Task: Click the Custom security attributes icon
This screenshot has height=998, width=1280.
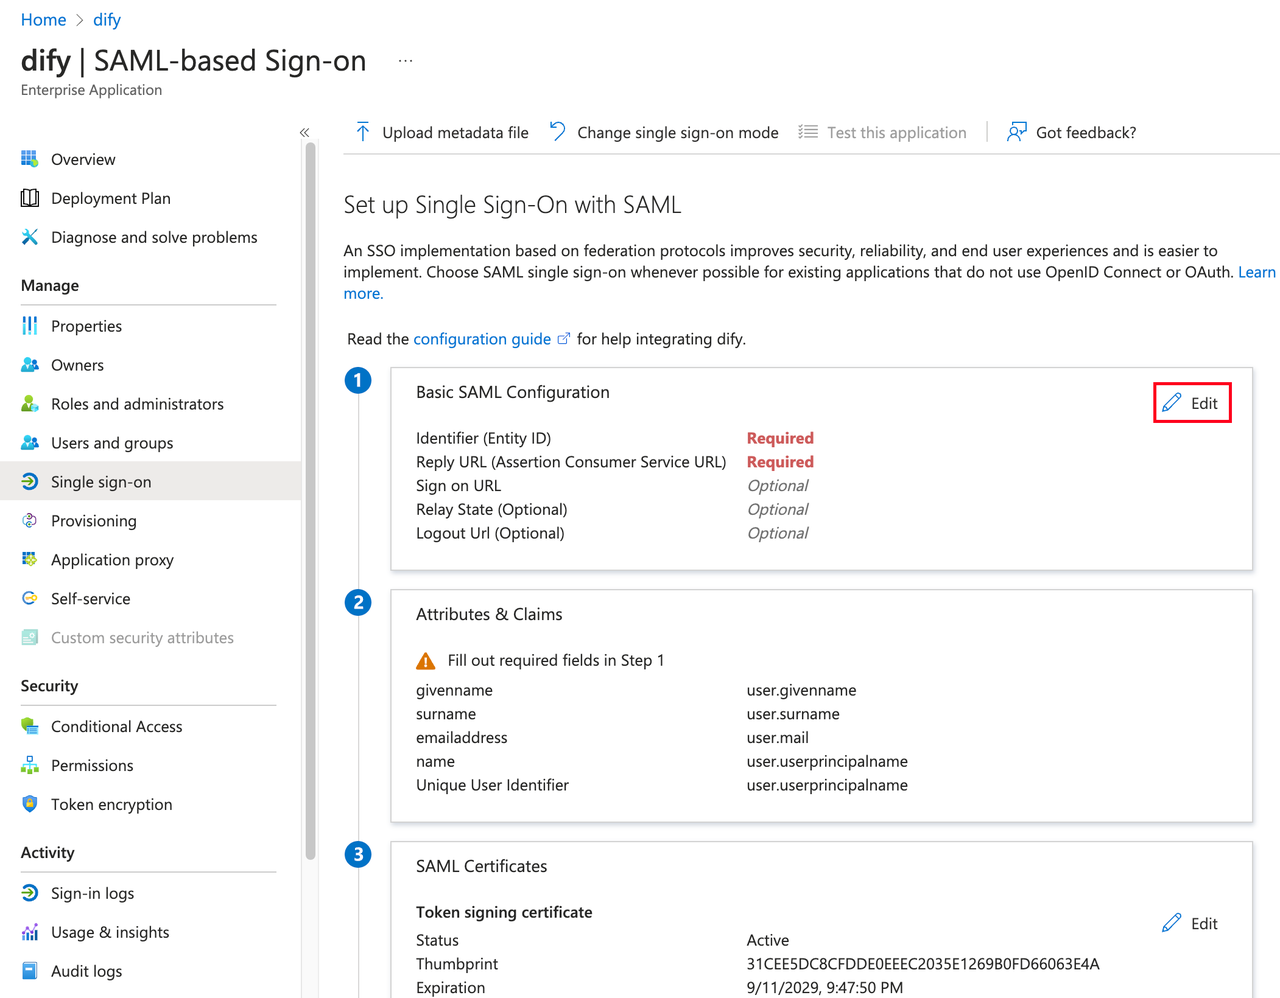Action: pos(30,638)
